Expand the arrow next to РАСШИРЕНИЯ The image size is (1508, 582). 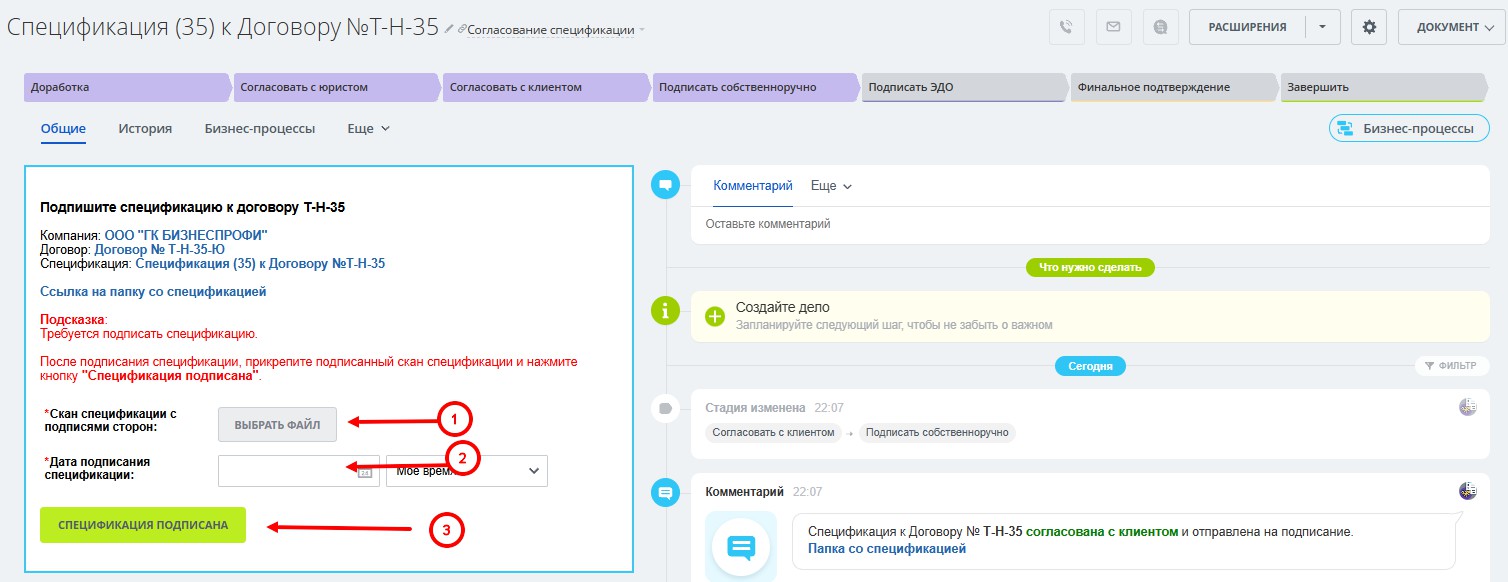coord(1322,27)
